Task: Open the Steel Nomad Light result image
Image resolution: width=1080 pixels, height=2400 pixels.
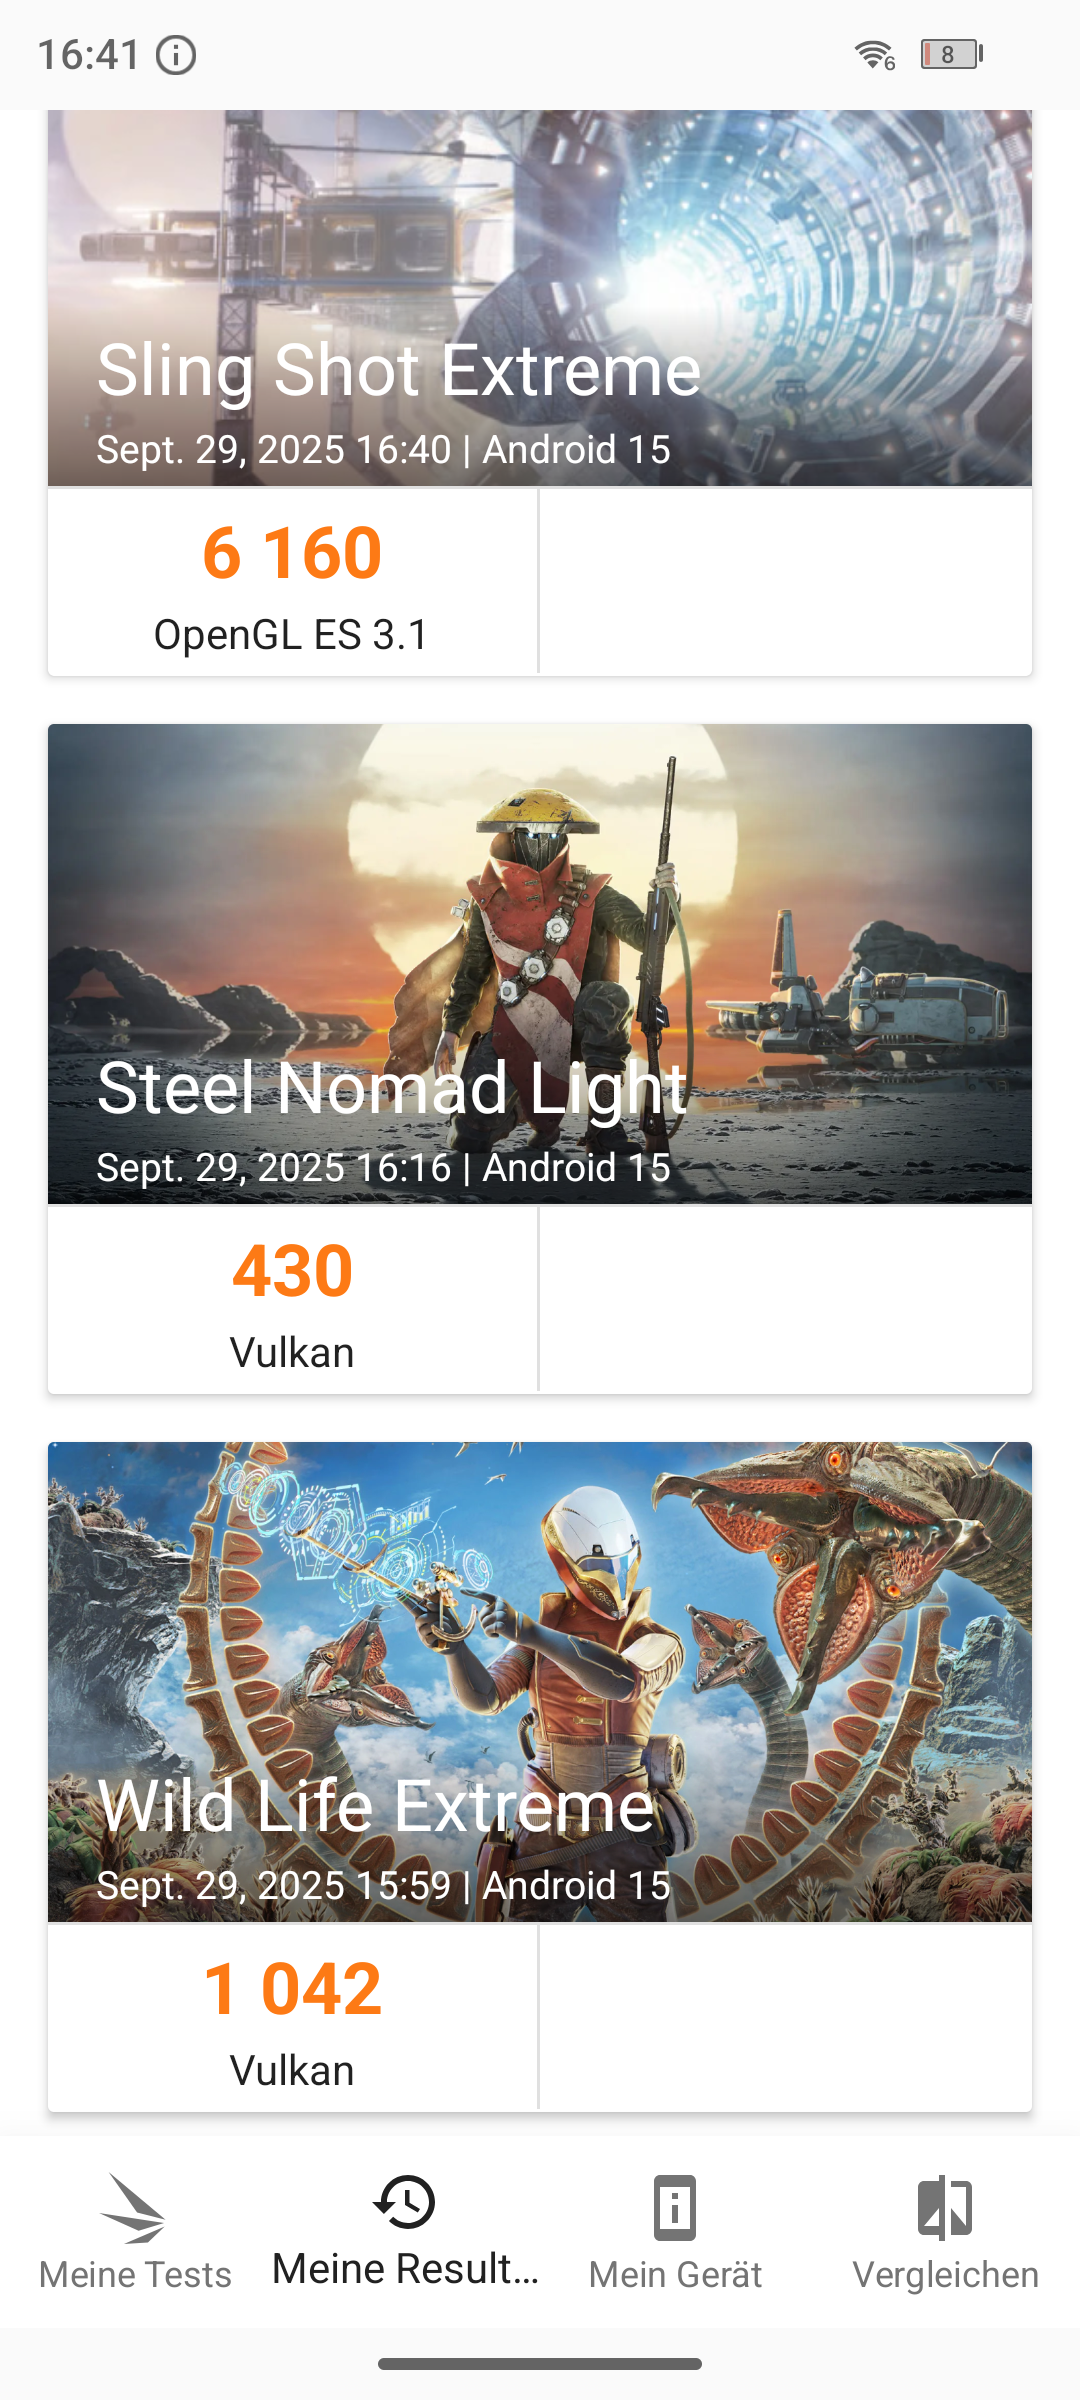Action: click(x=540, y=964)
